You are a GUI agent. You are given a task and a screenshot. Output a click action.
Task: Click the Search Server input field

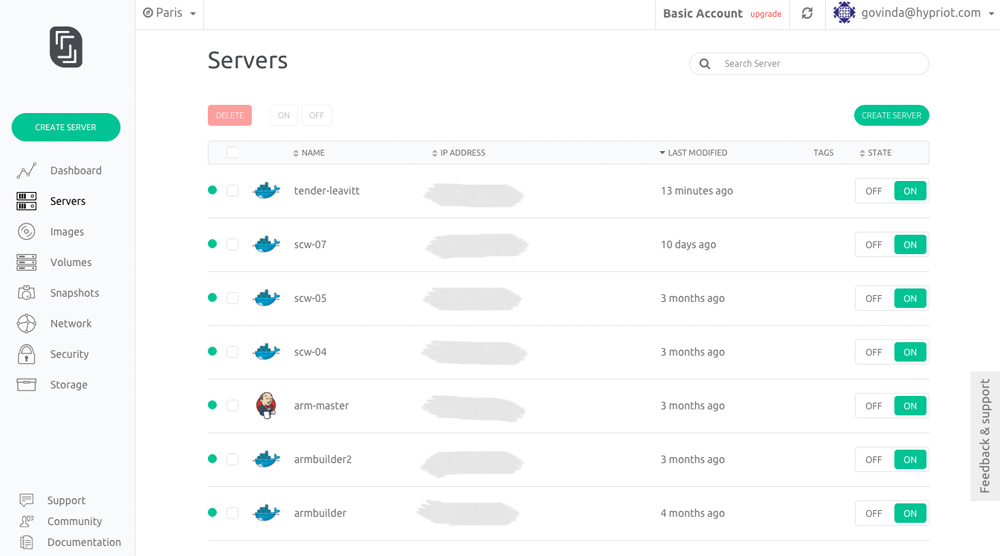[x=820, y=64]
